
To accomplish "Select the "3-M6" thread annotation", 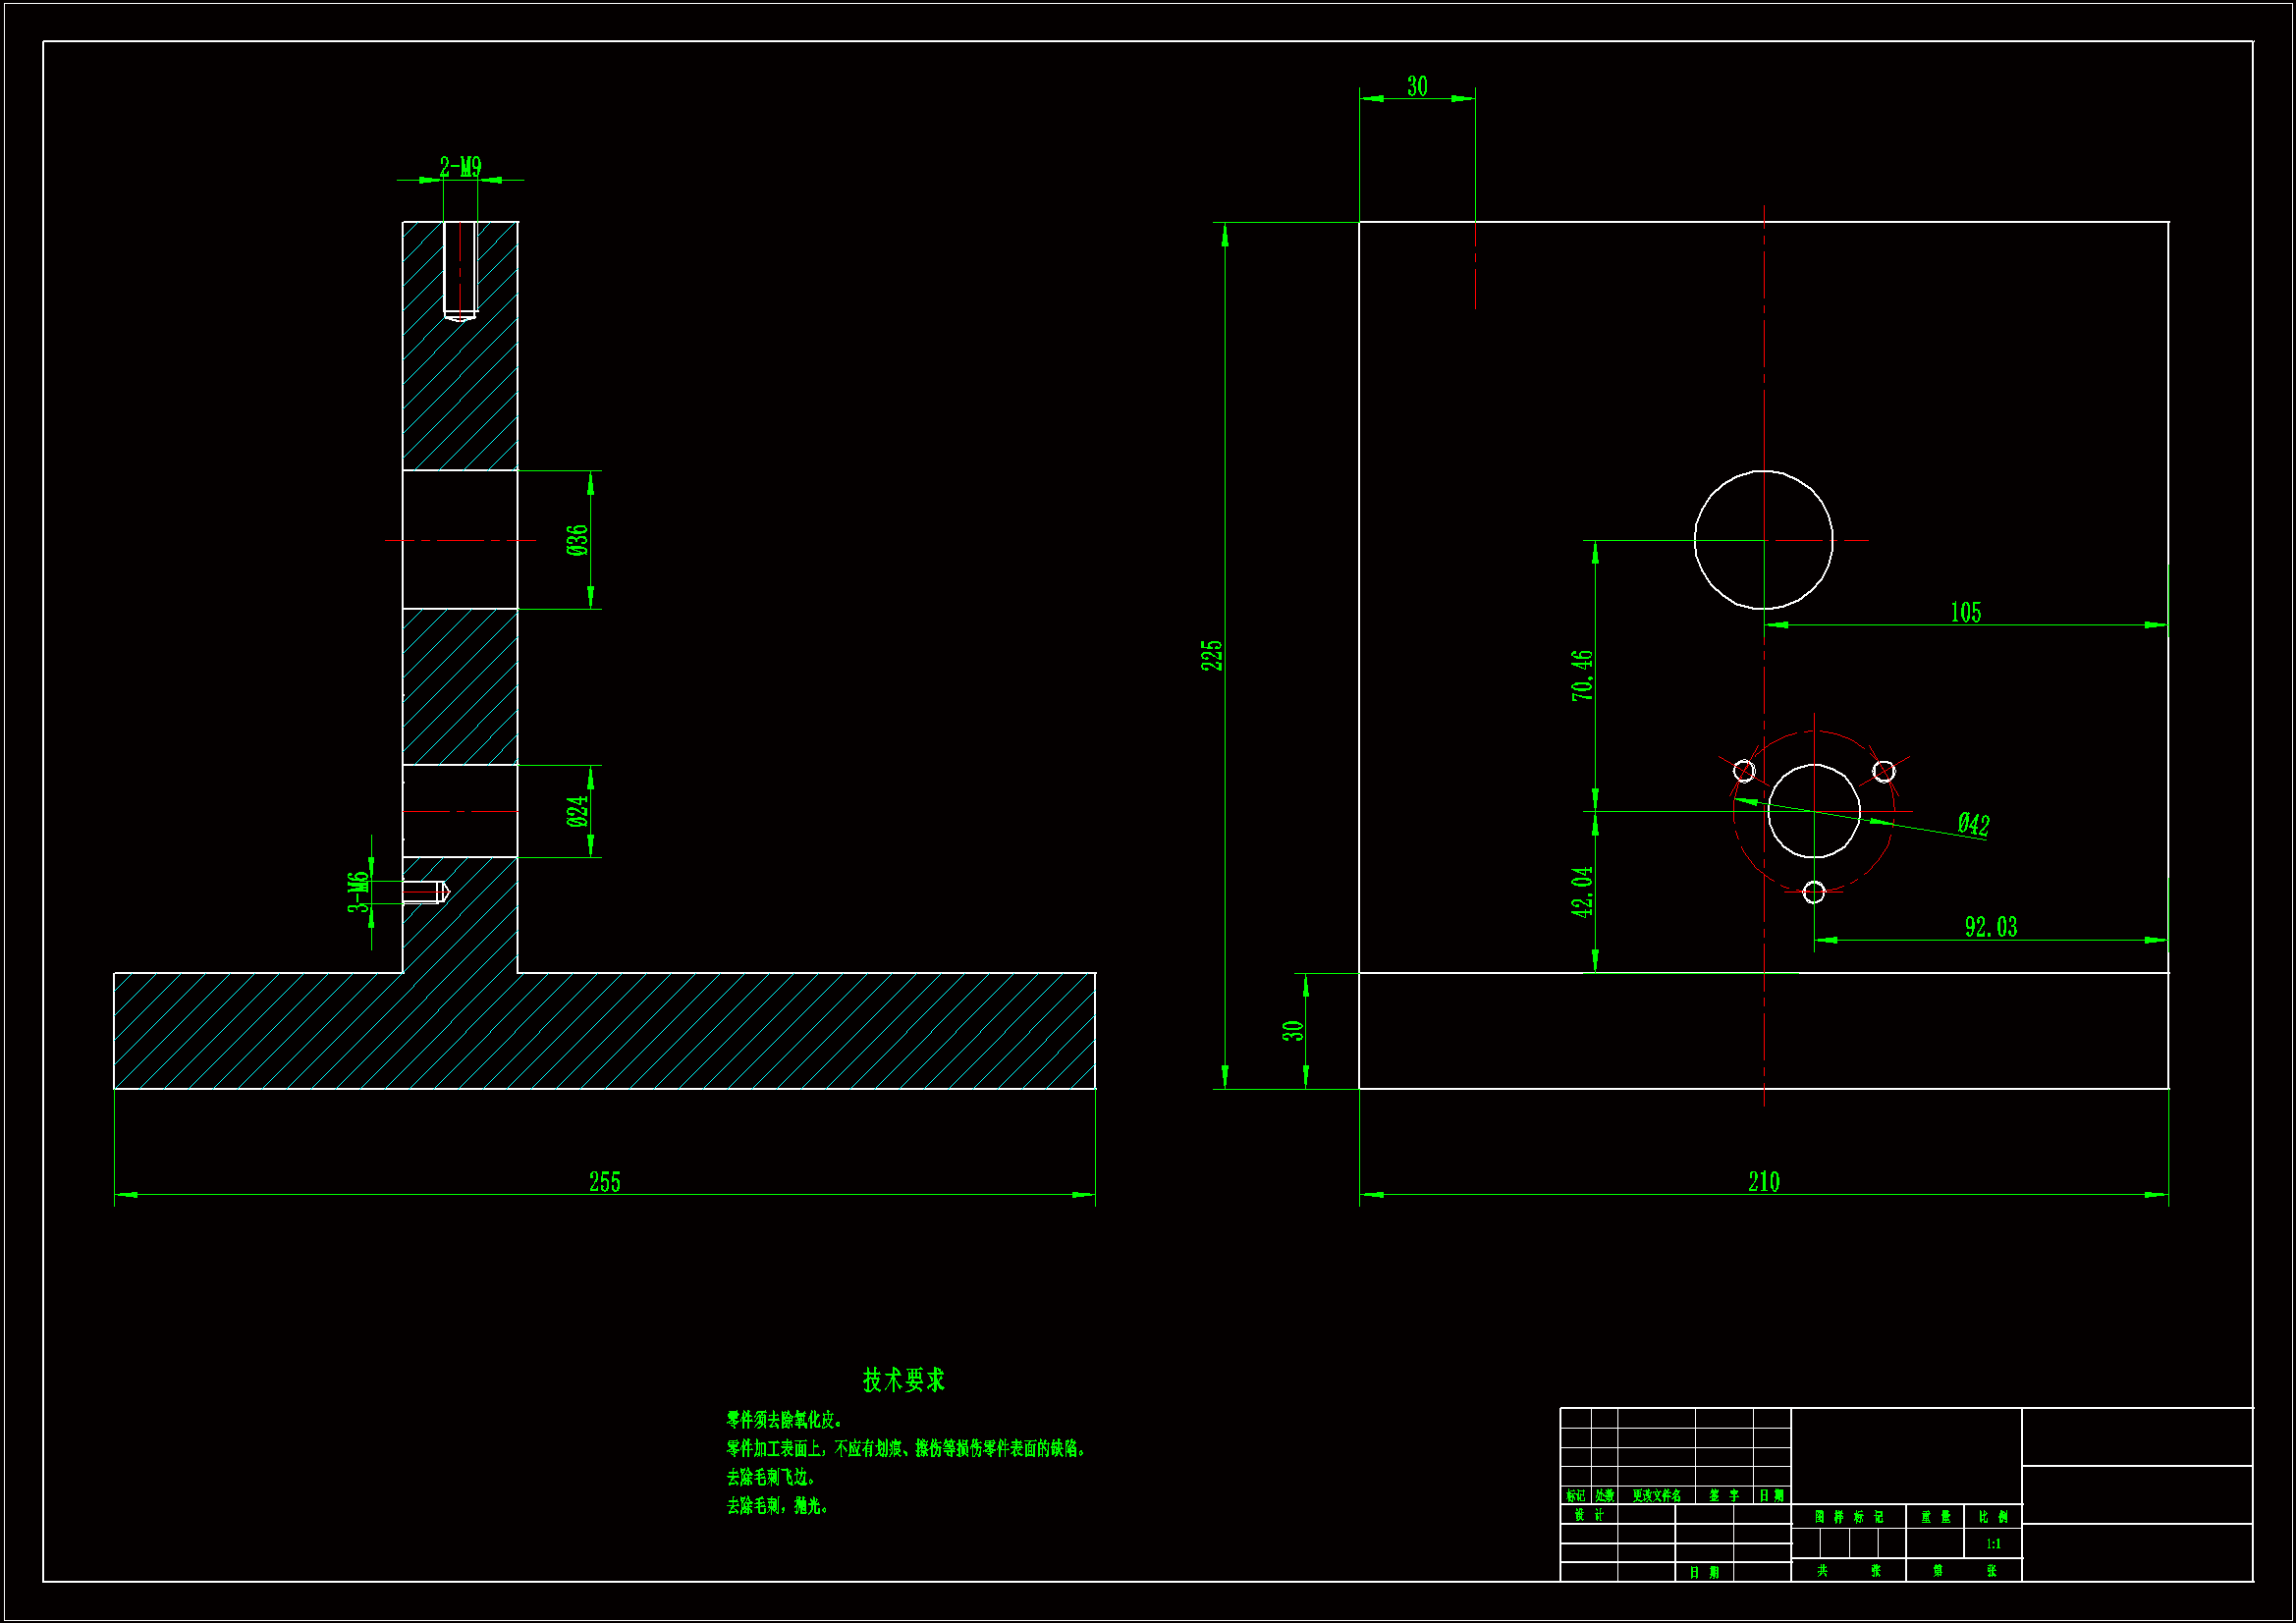I will [x=358, y=892].
